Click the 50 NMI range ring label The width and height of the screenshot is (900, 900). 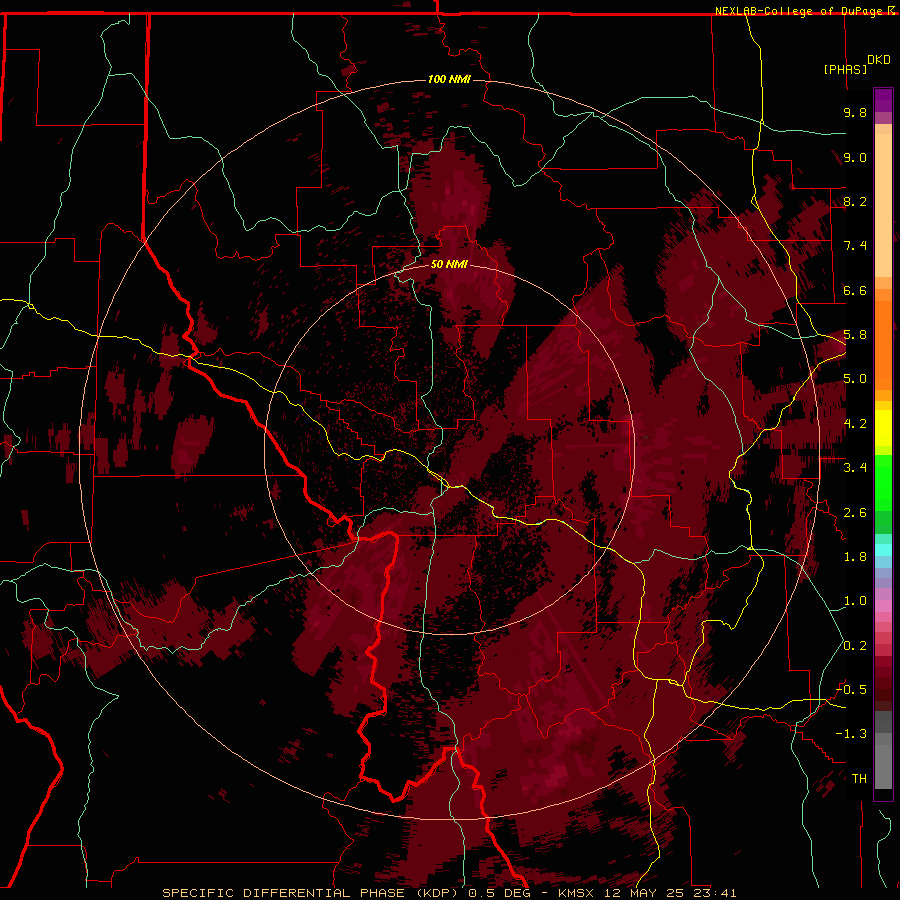point(449,264)
